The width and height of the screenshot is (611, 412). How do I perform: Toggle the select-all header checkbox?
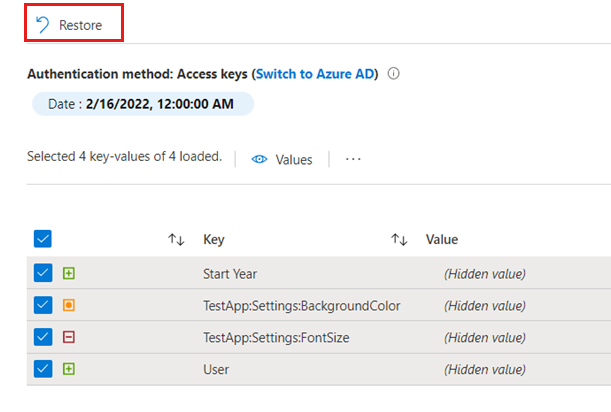(42, 239)
